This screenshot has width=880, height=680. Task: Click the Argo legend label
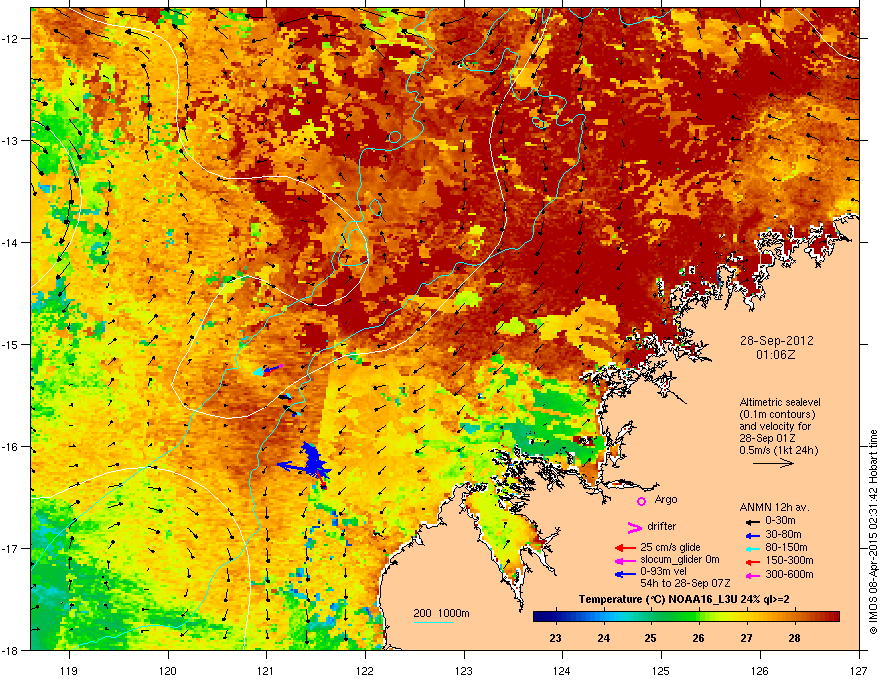click(666, 500)
